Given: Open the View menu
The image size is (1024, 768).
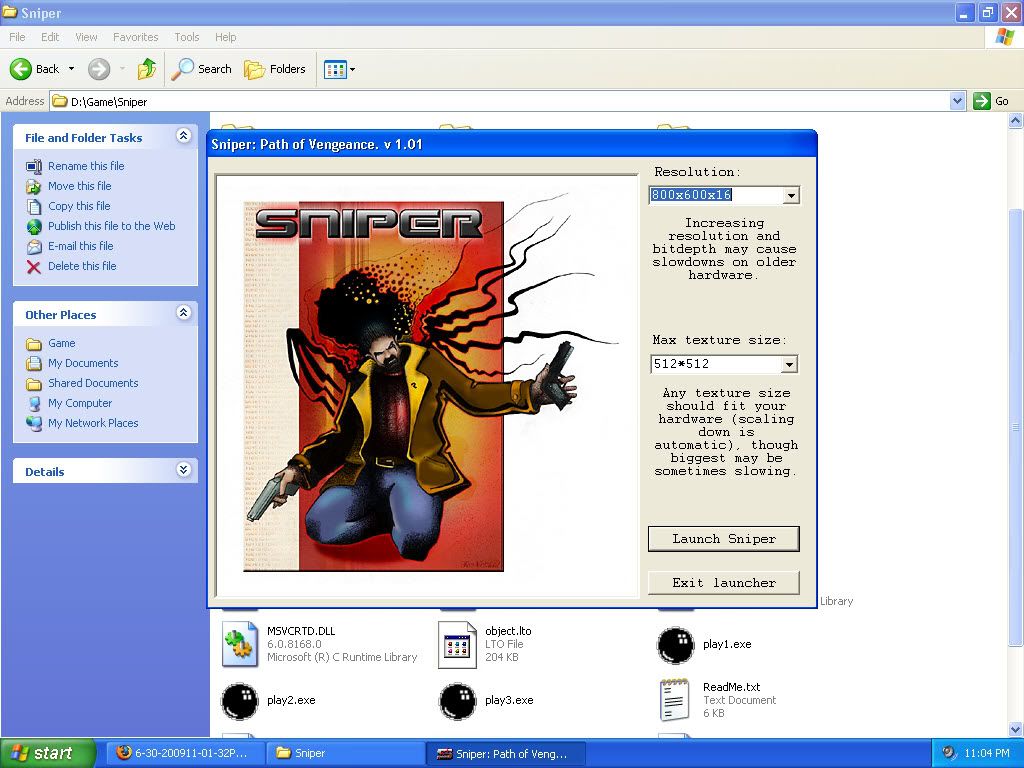Looking at the screenshot, I should click(x=86, y=37).
